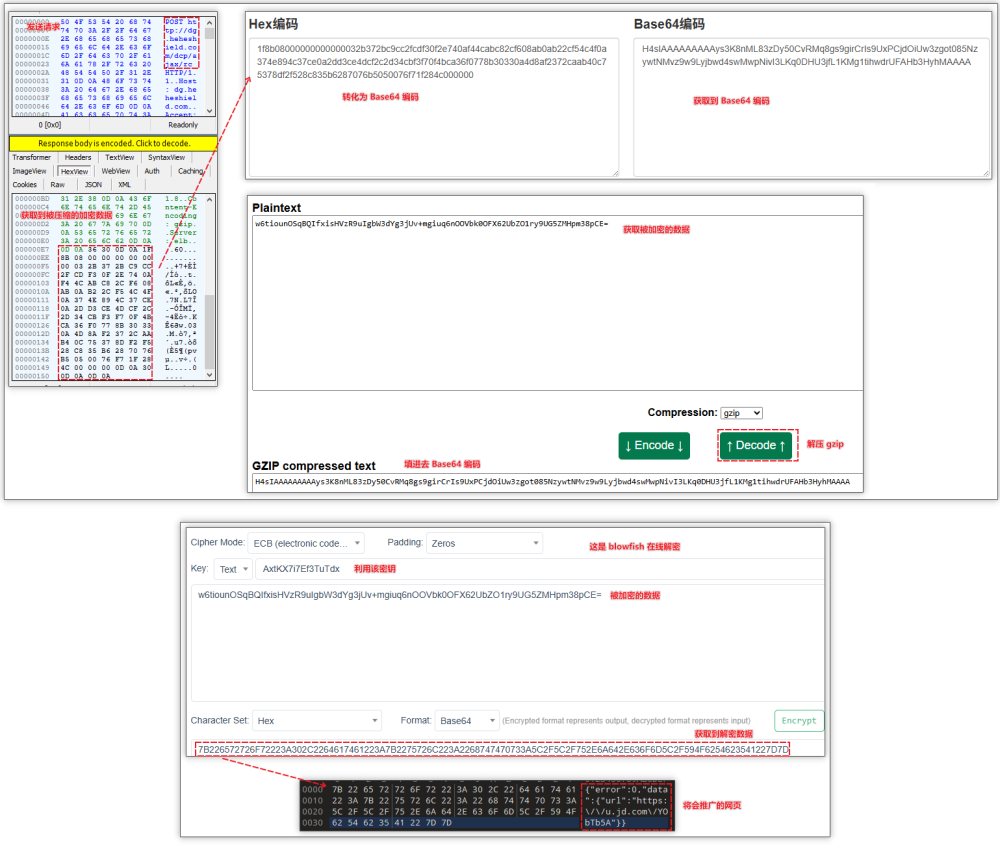Open the Key type Text dropdown
Viewport: 1000px width, 845px height.
pyautogui.click(x=234, y=569)
